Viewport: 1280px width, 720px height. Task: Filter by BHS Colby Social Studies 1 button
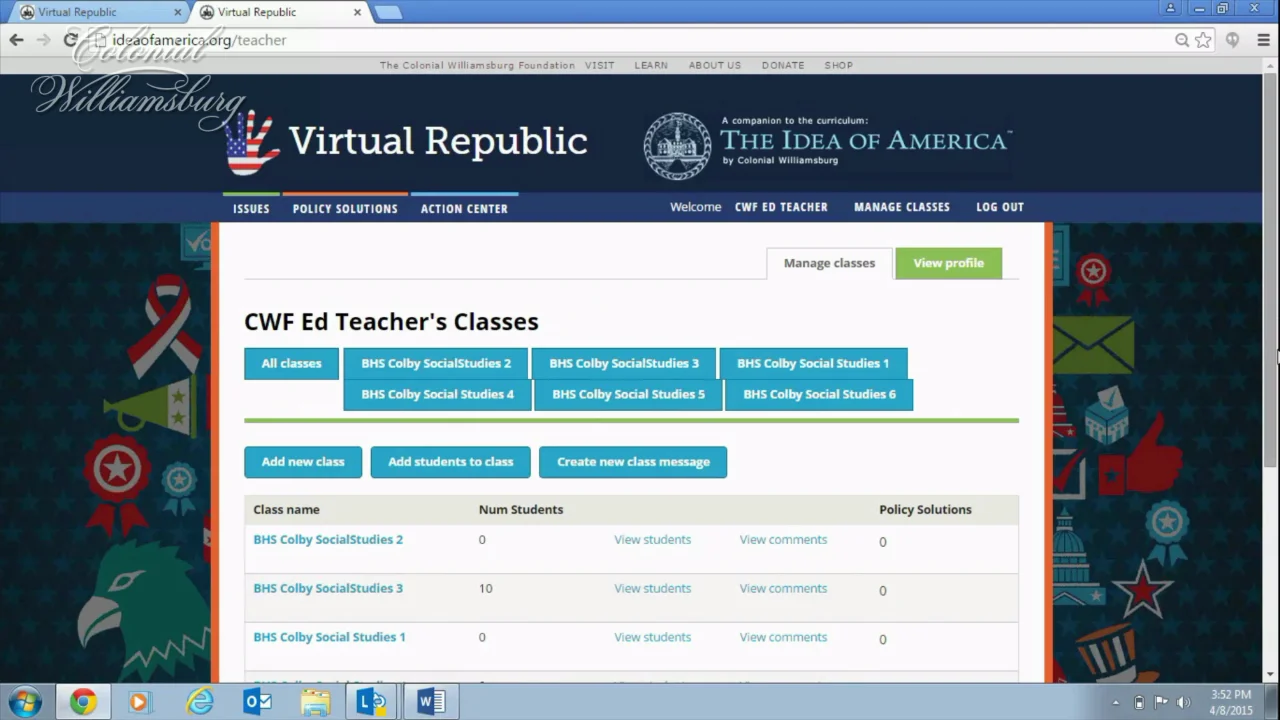(813, 363)
